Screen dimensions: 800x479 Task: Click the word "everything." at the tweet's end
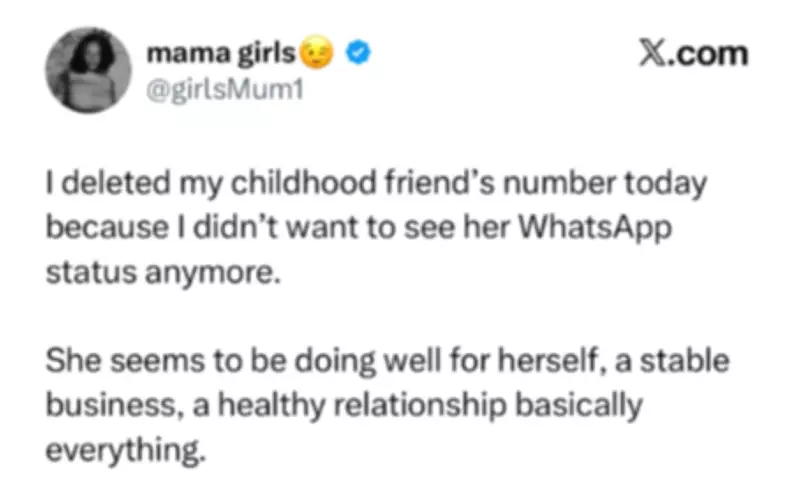126,446
